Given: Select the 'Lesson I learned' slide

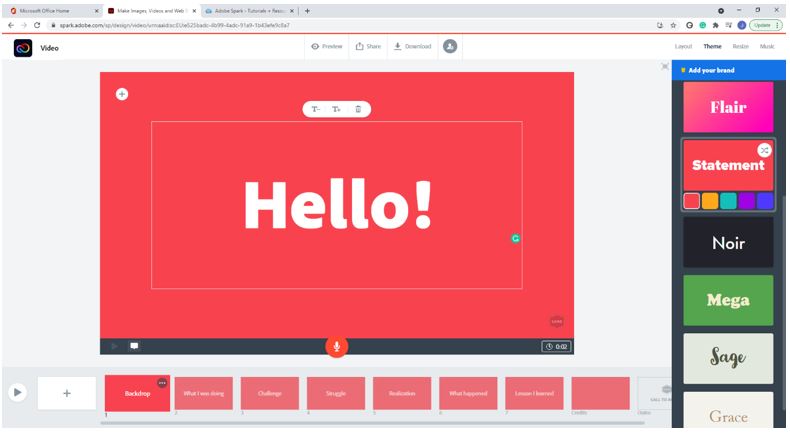Looking at the screenshot, I should point(534,393).
